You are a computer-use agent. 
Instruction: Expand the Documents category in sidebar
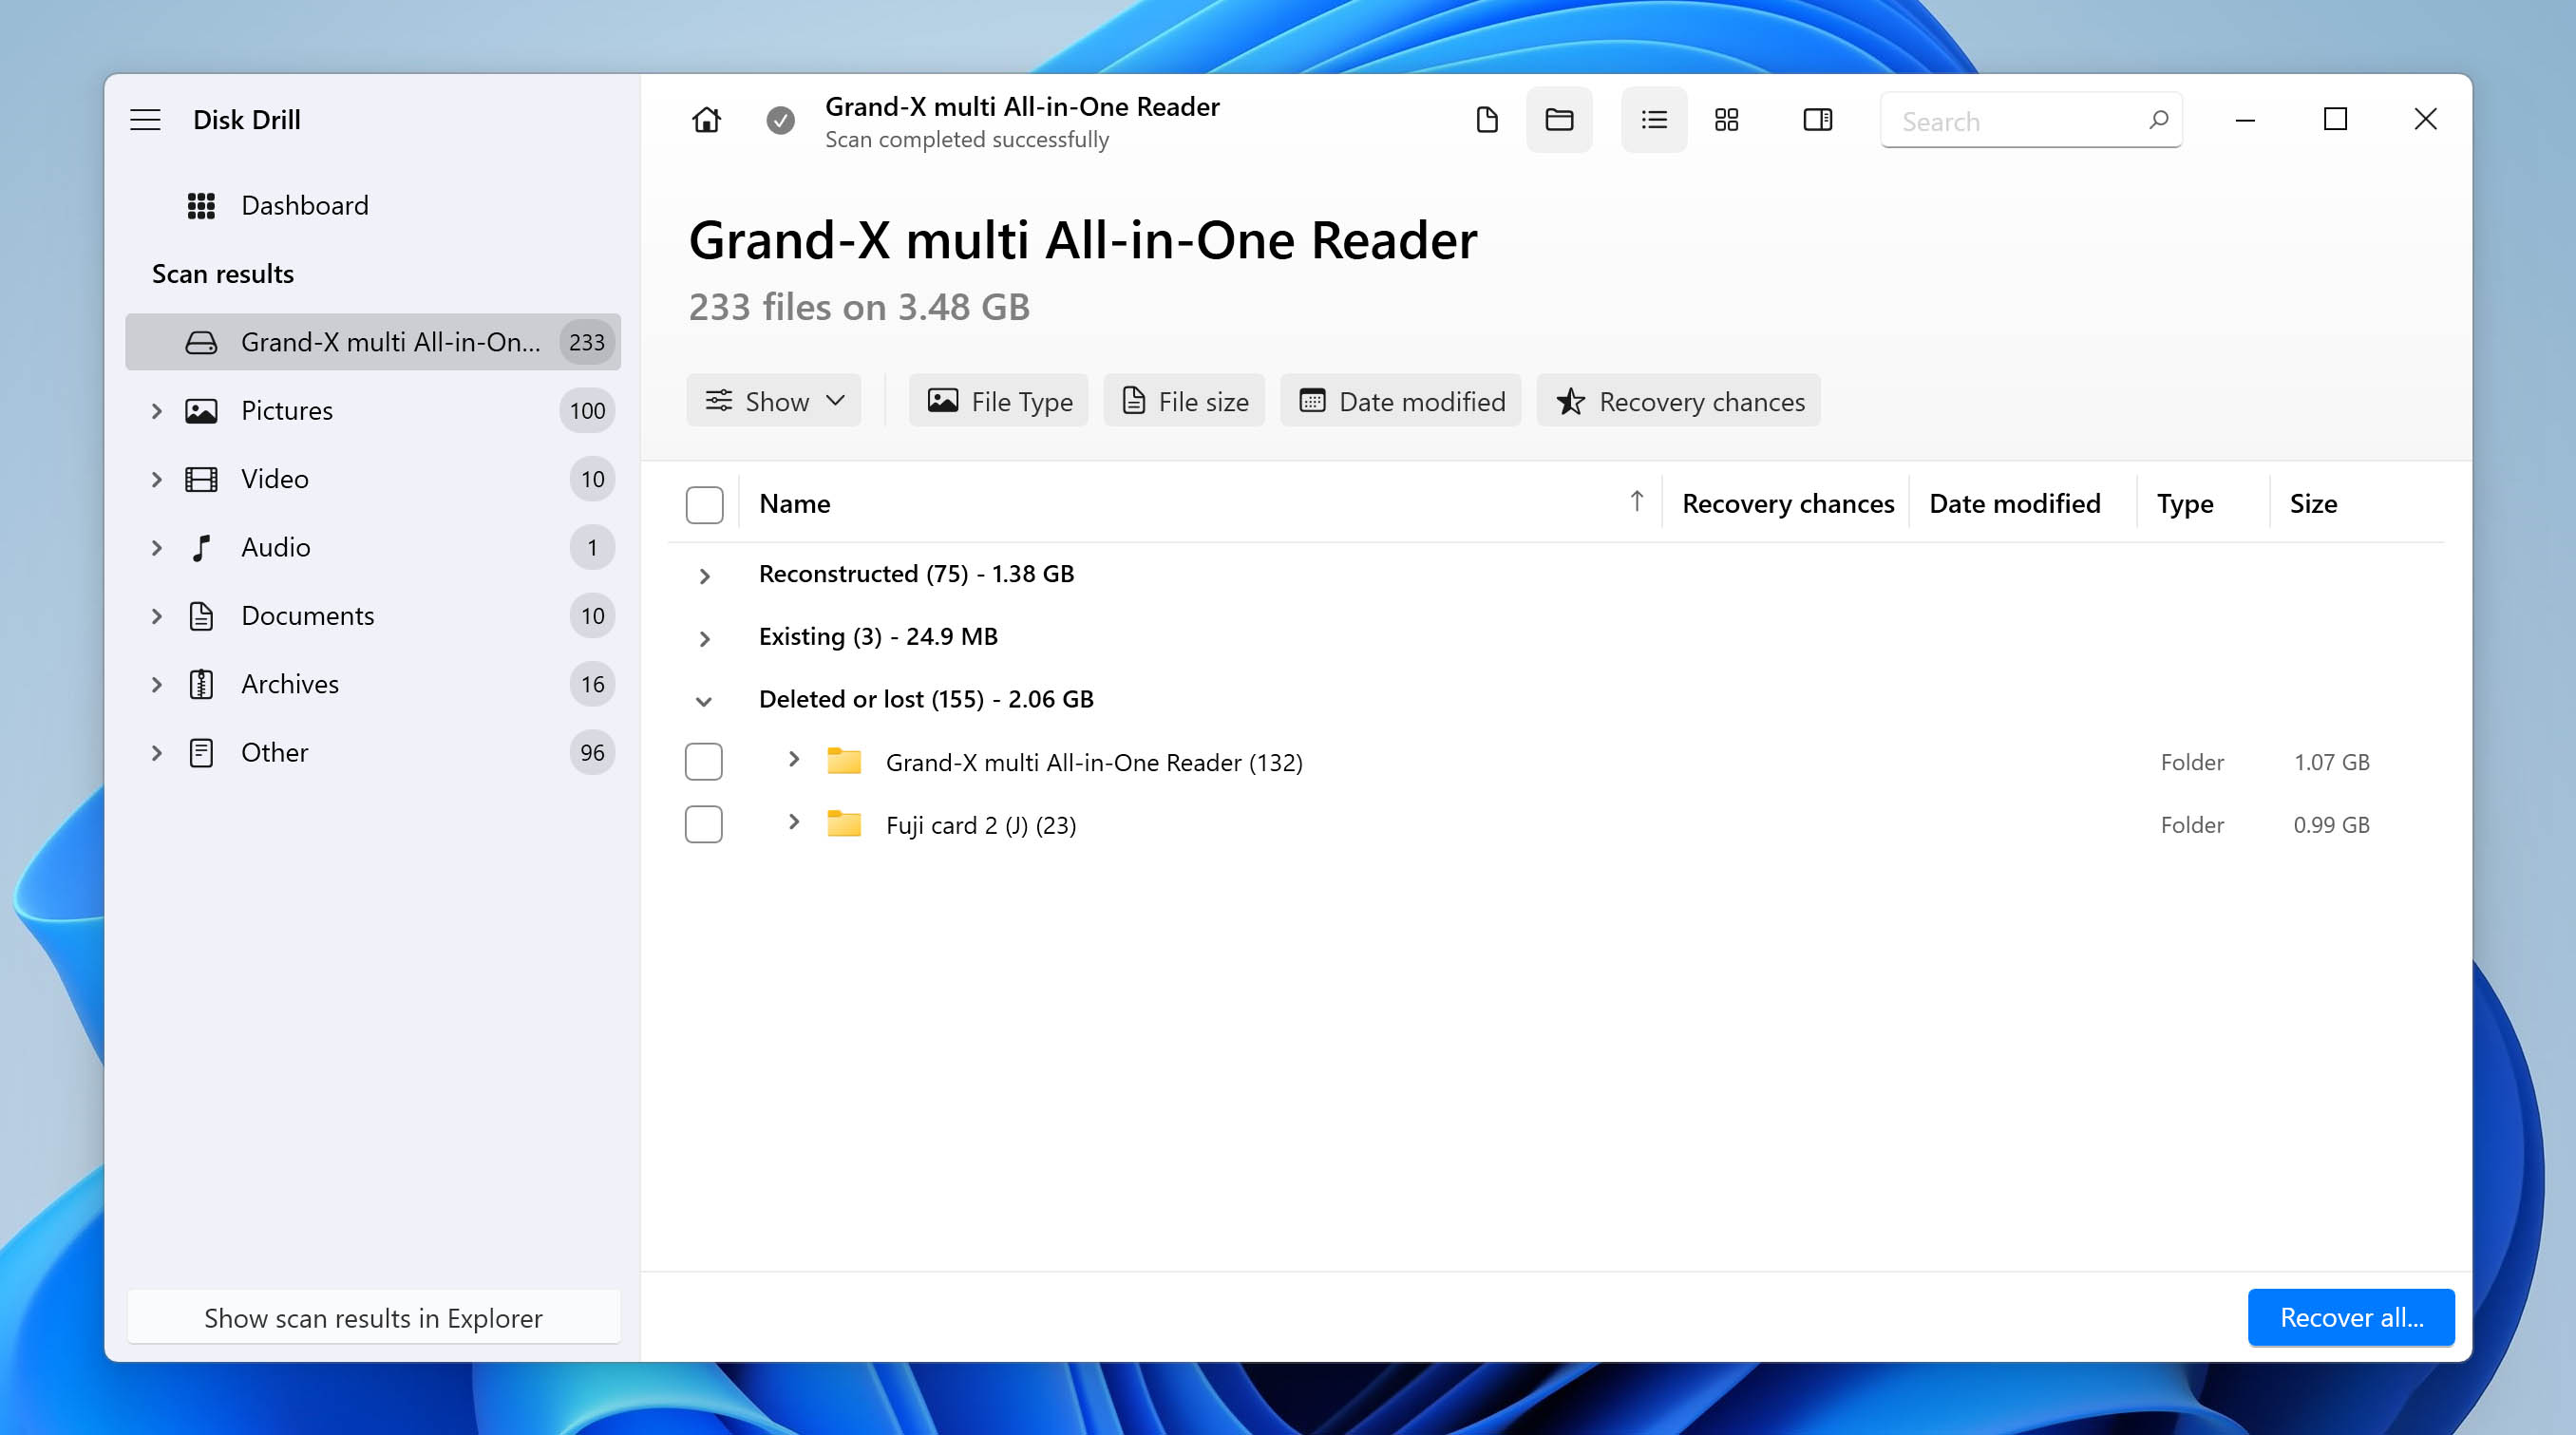pyautogui.click(x=156, y=616)
